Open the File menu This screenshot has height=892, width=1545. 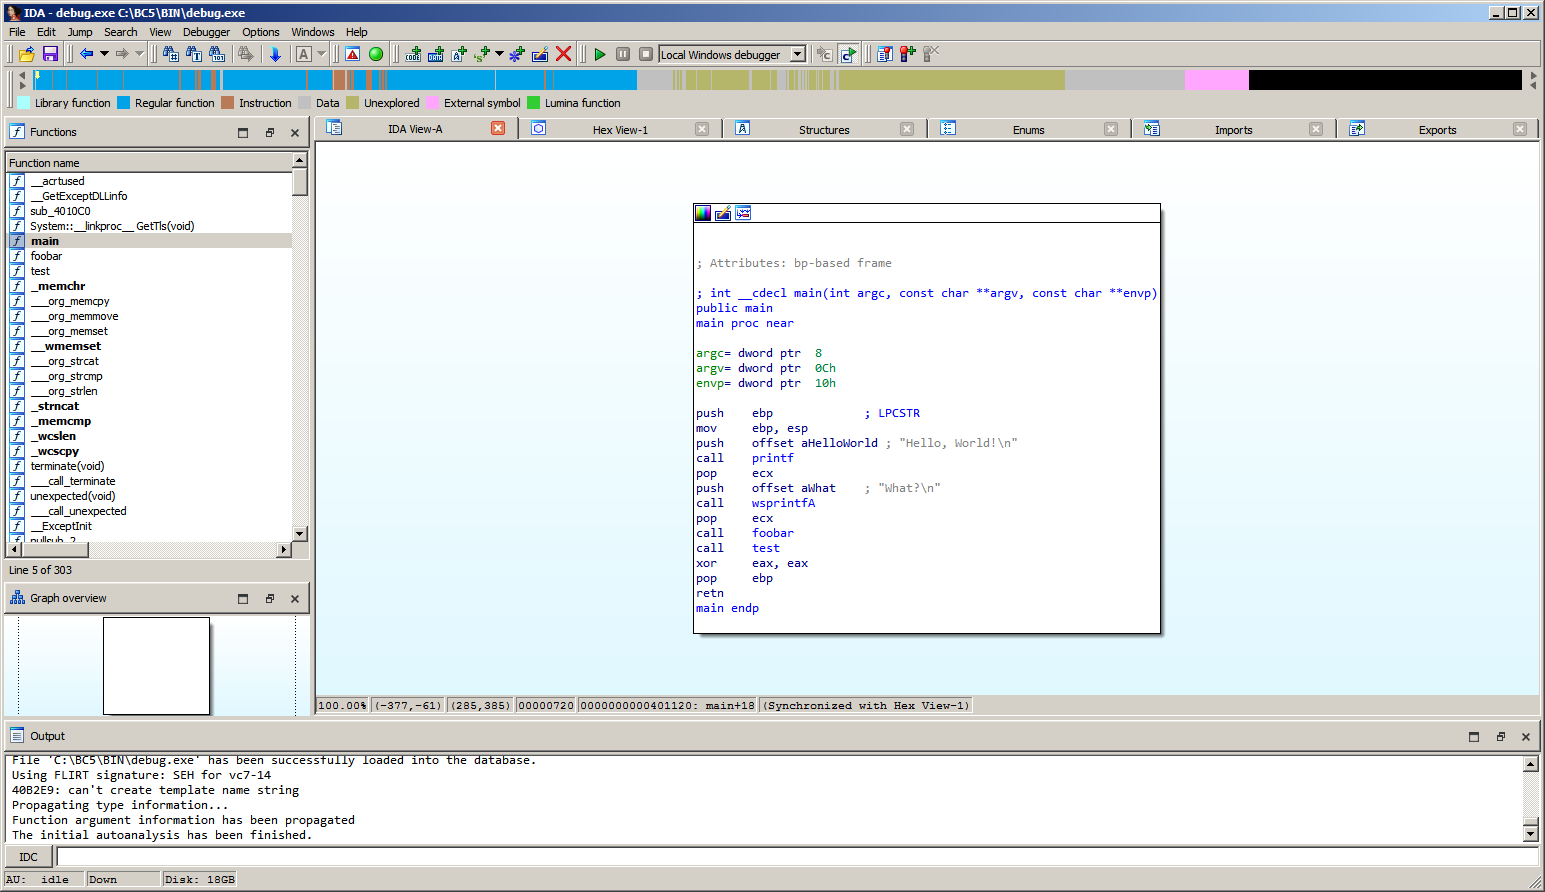(x=17, y=32)
